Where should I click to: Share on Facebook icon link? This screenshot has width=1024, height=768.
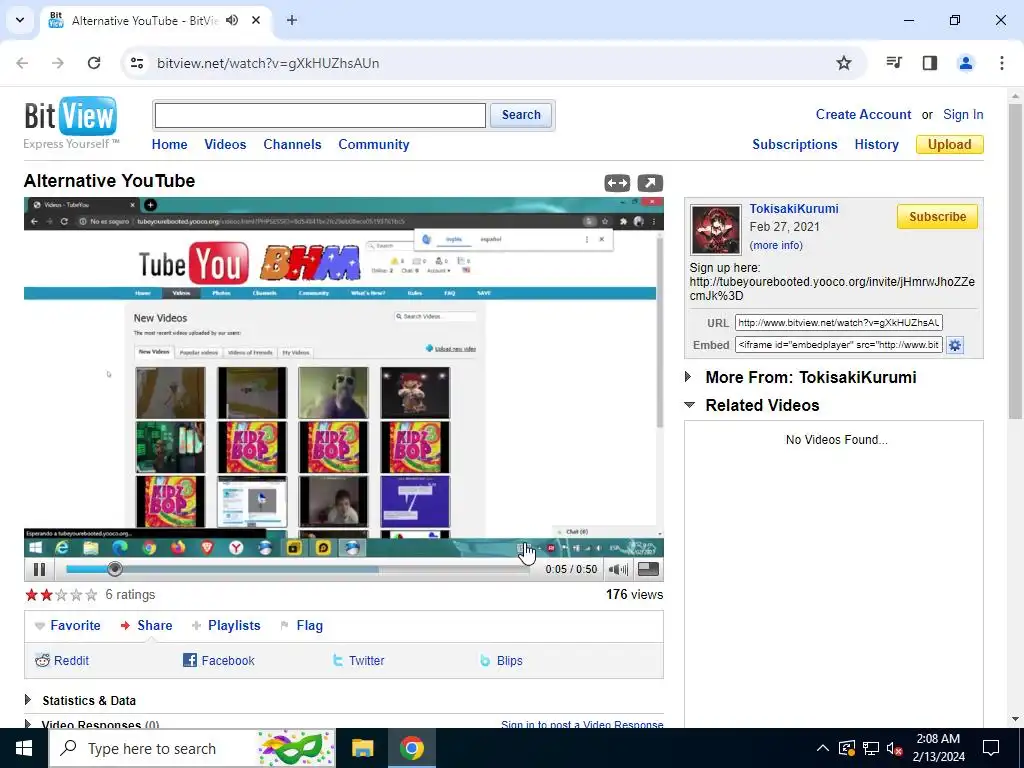point(219,660)
